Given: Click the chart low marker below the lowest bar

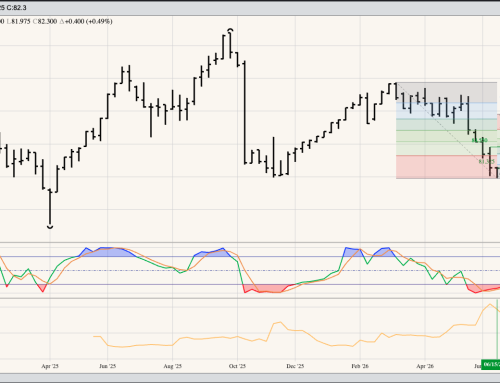Looking at the screenshot, I should click(50, 227).
